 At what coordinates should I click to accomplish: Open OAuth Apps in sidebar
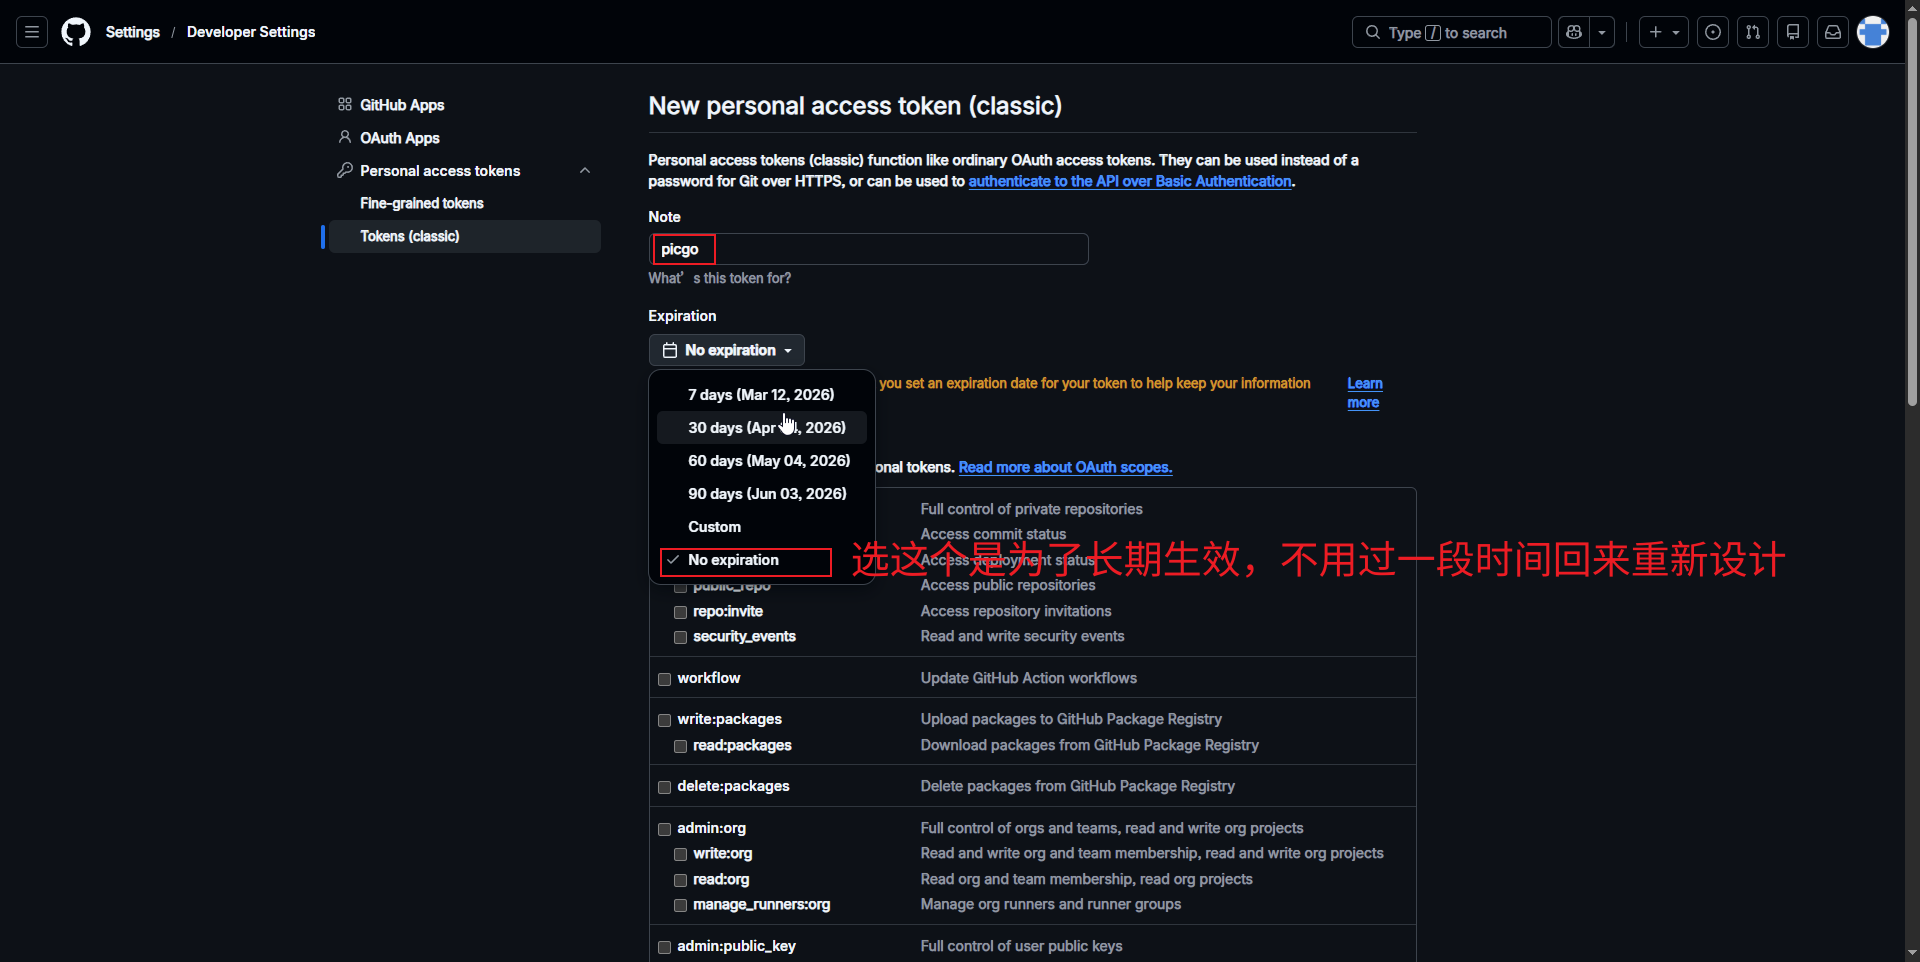(400, 138)
